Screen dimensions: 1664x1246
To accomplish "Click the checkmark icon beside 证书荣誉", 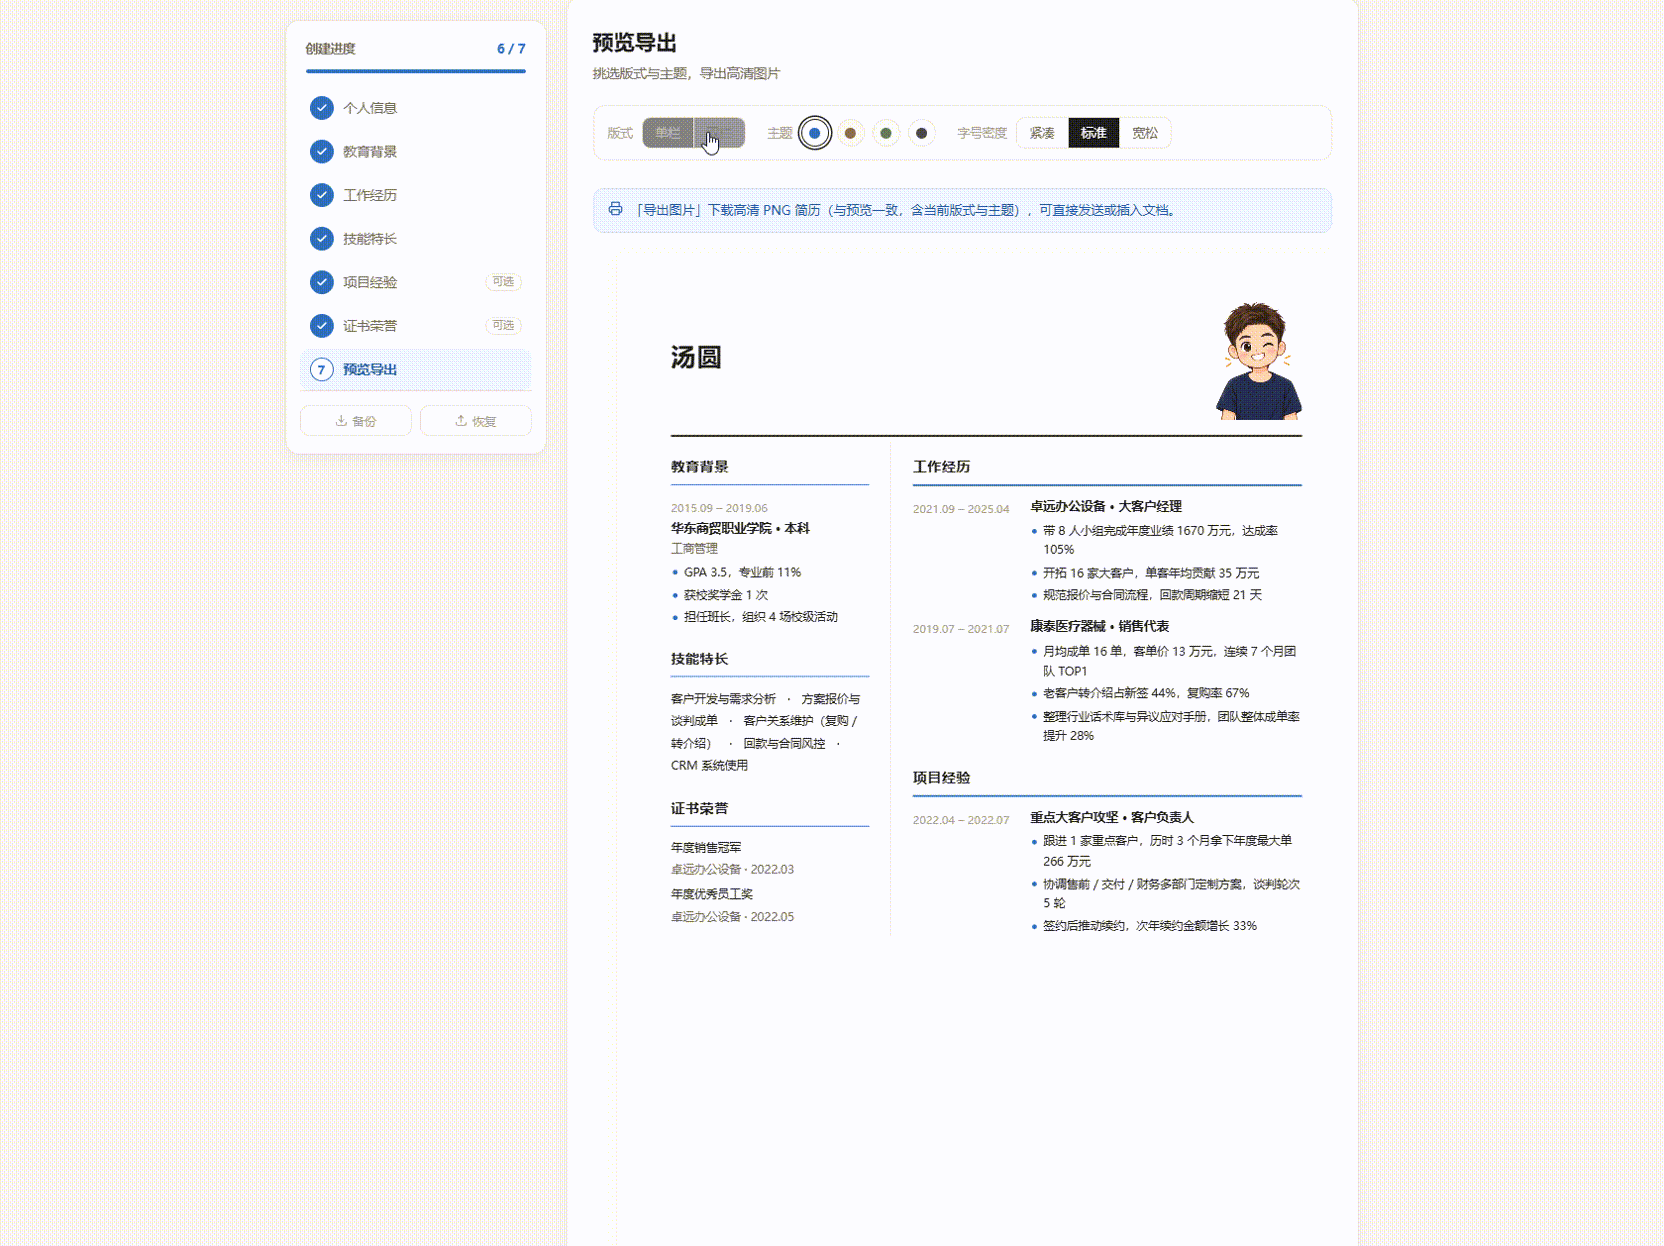I will [x=321, y=325].
